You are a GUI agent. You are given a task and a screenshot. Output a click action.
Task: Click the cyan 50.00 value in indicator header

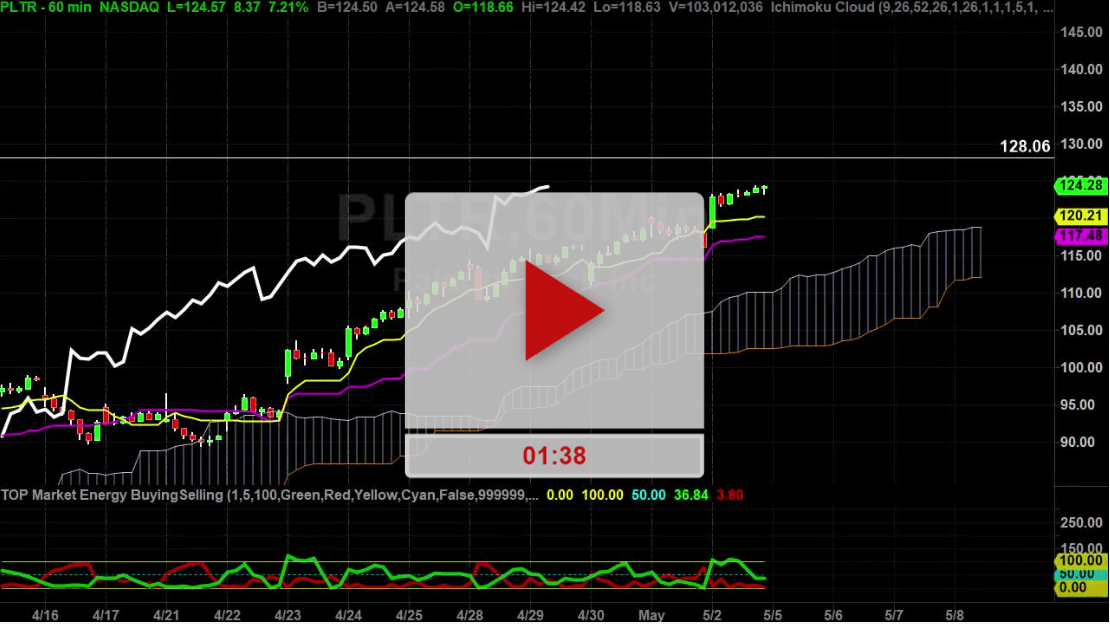(x=648, y=495)
